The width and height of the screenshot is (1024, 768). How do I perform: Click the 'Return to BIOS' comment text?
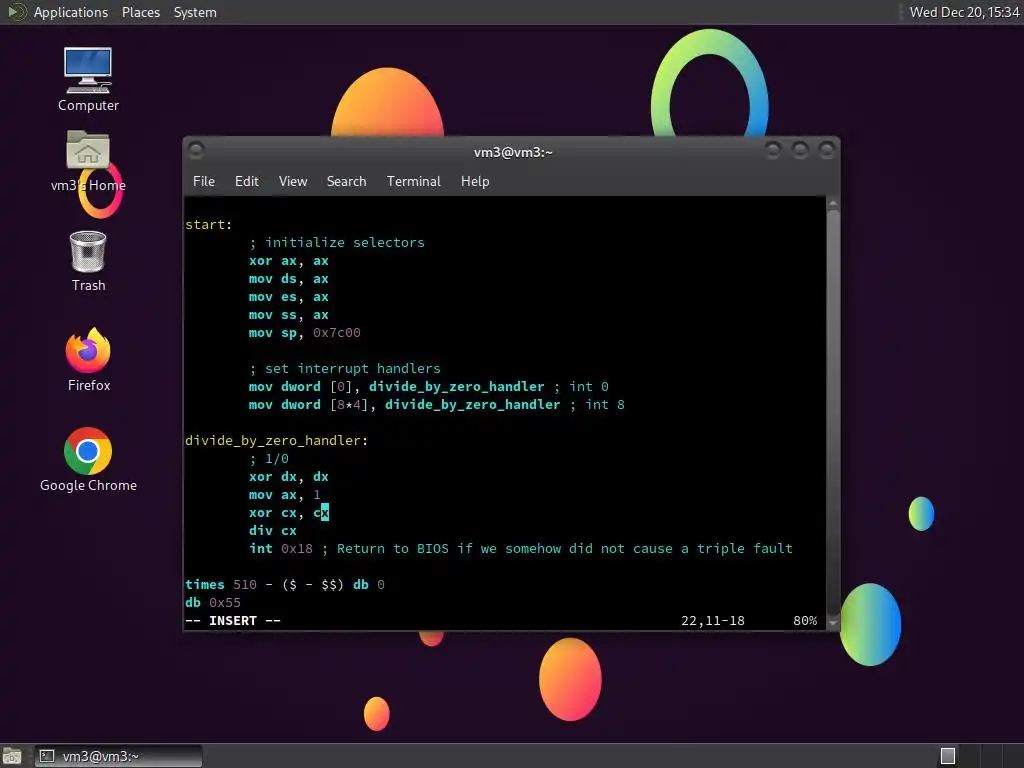(392, 549)
